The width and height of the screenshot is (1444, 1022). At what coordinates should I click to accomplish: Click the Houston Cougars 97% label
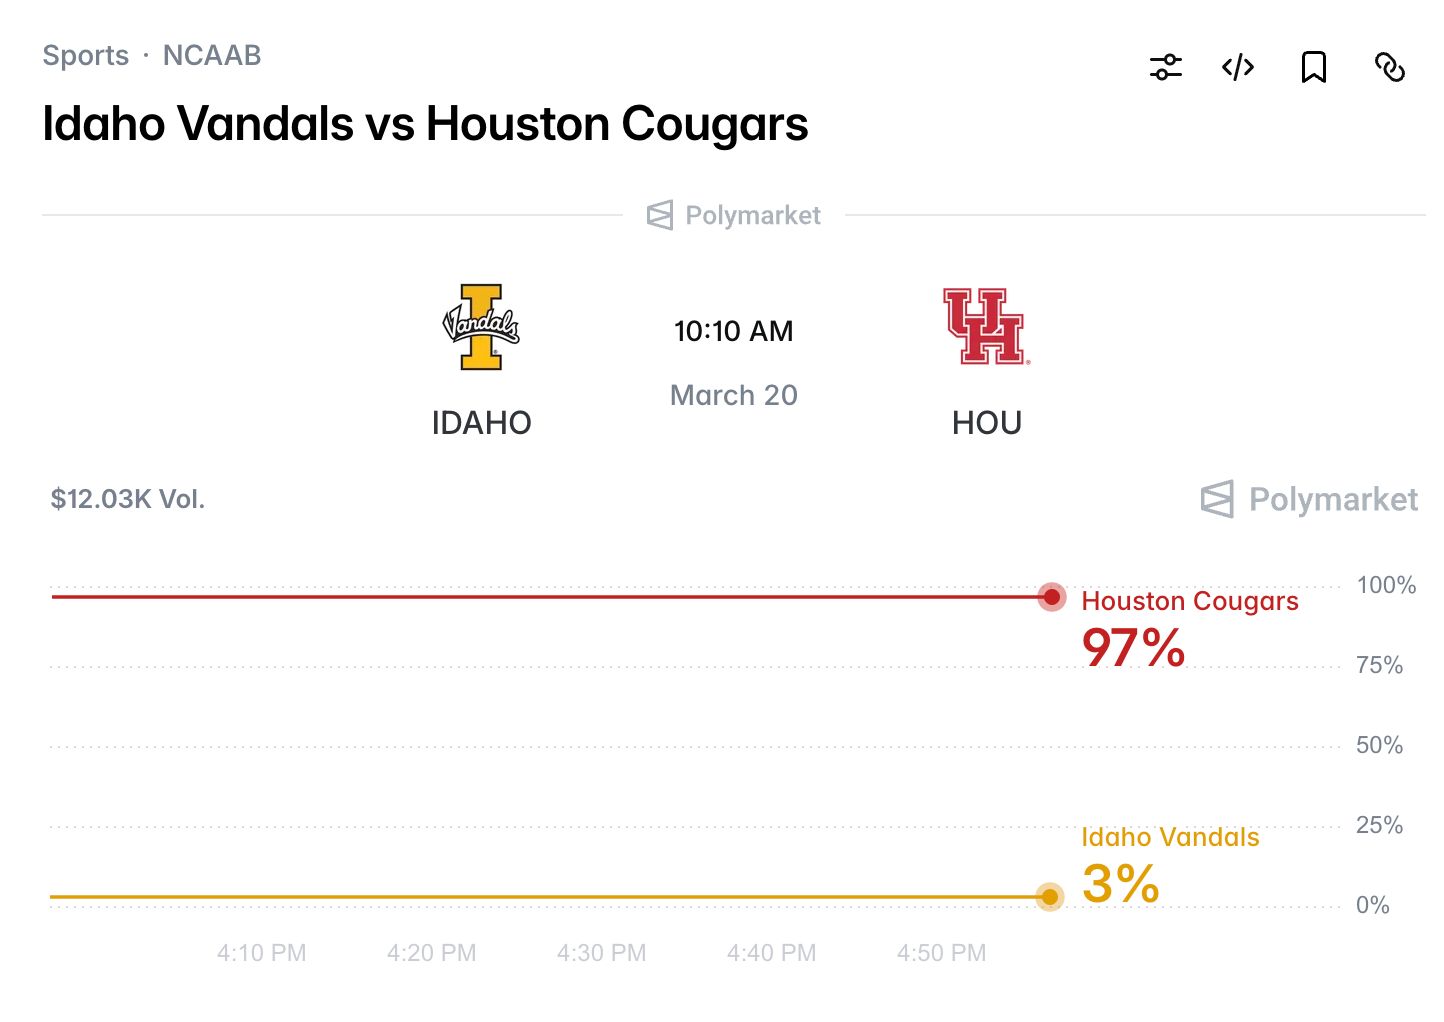1134,647
